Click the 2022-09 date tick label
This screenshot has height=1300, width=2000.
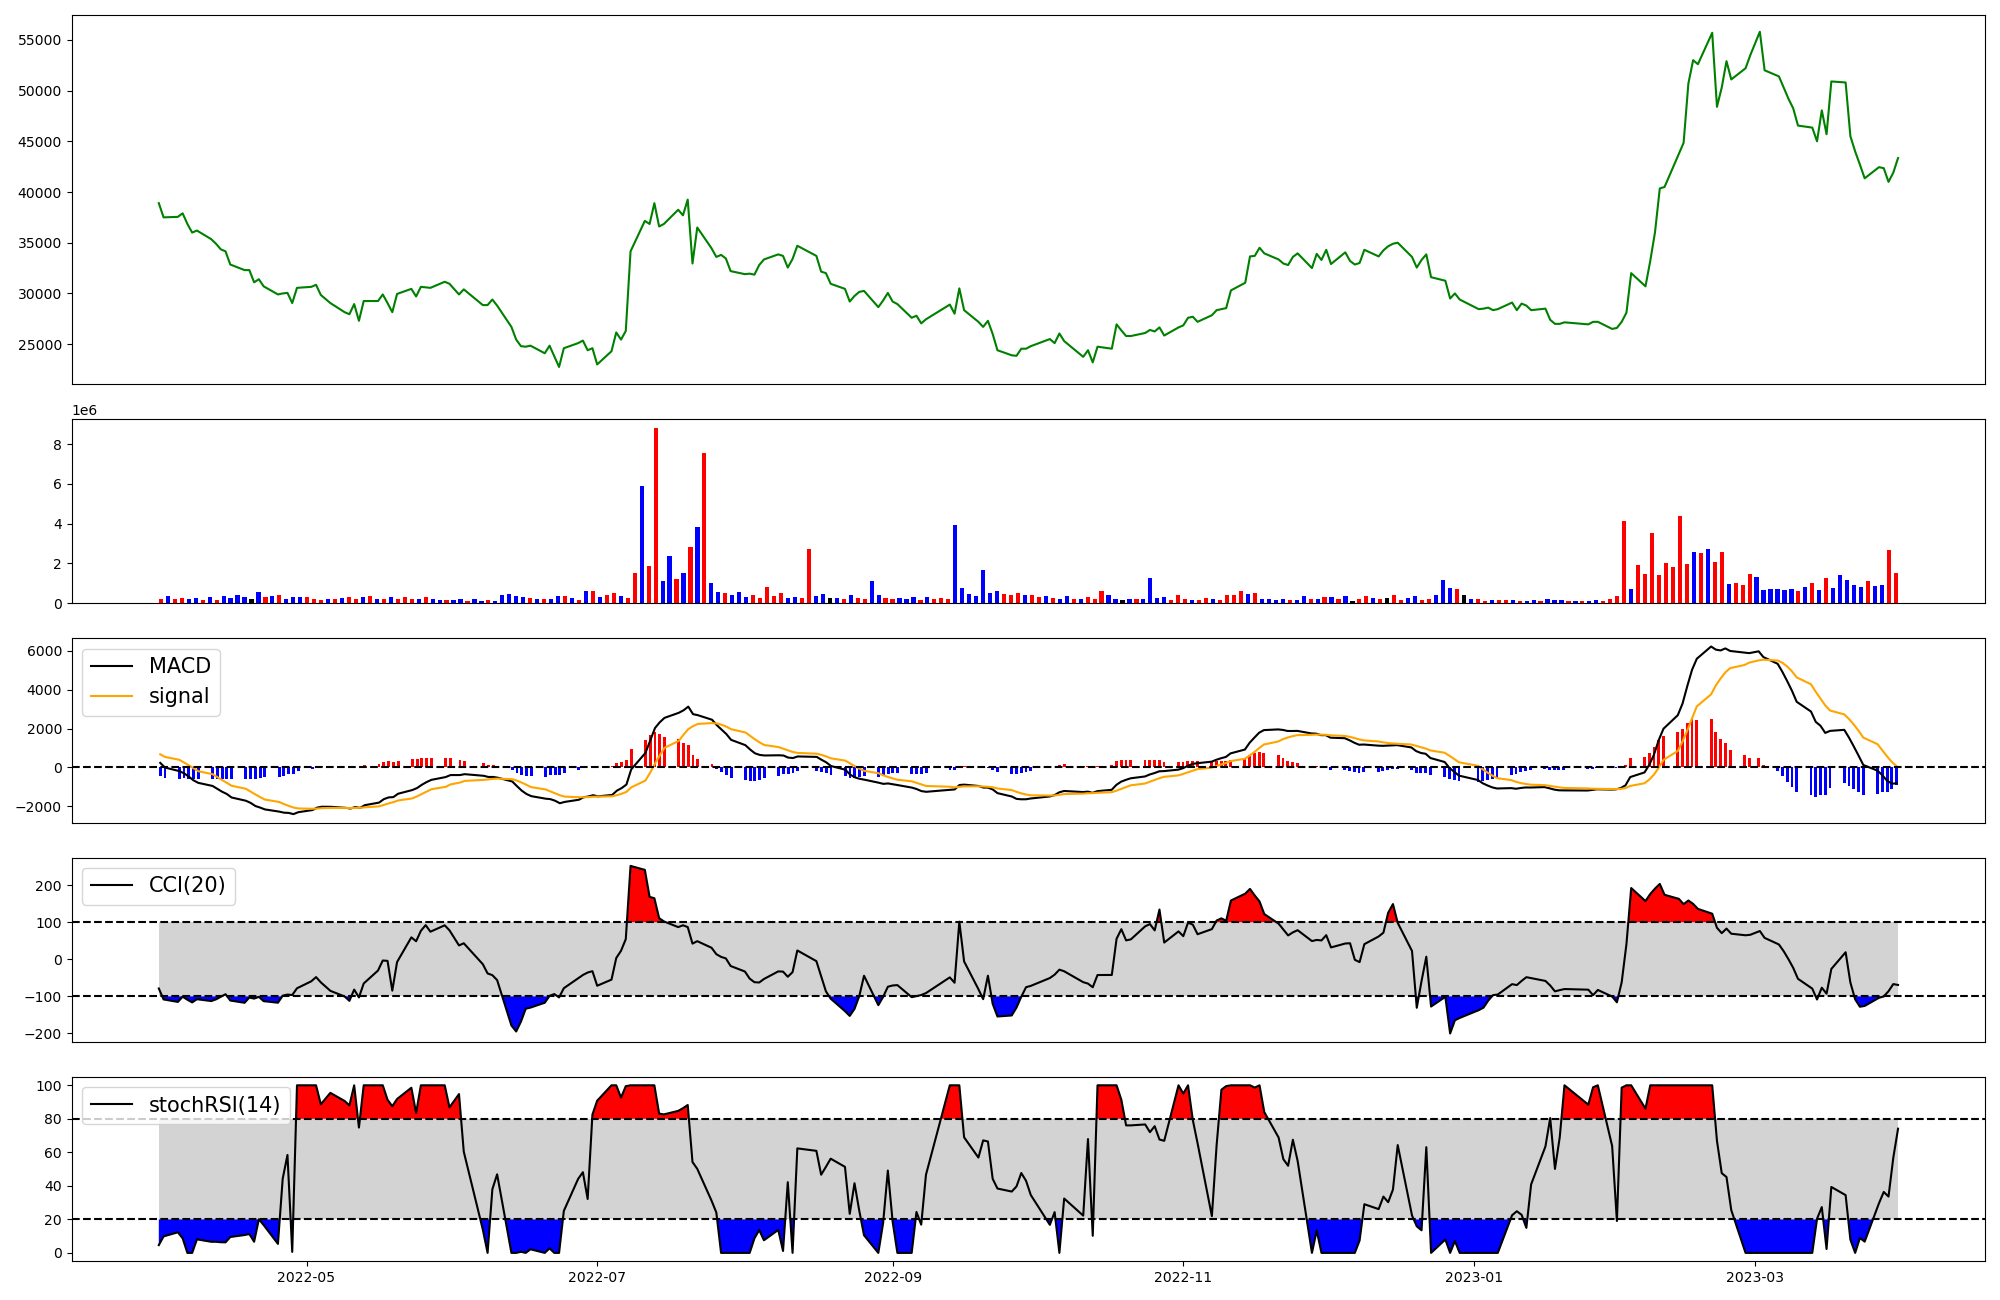[892, 1277]
